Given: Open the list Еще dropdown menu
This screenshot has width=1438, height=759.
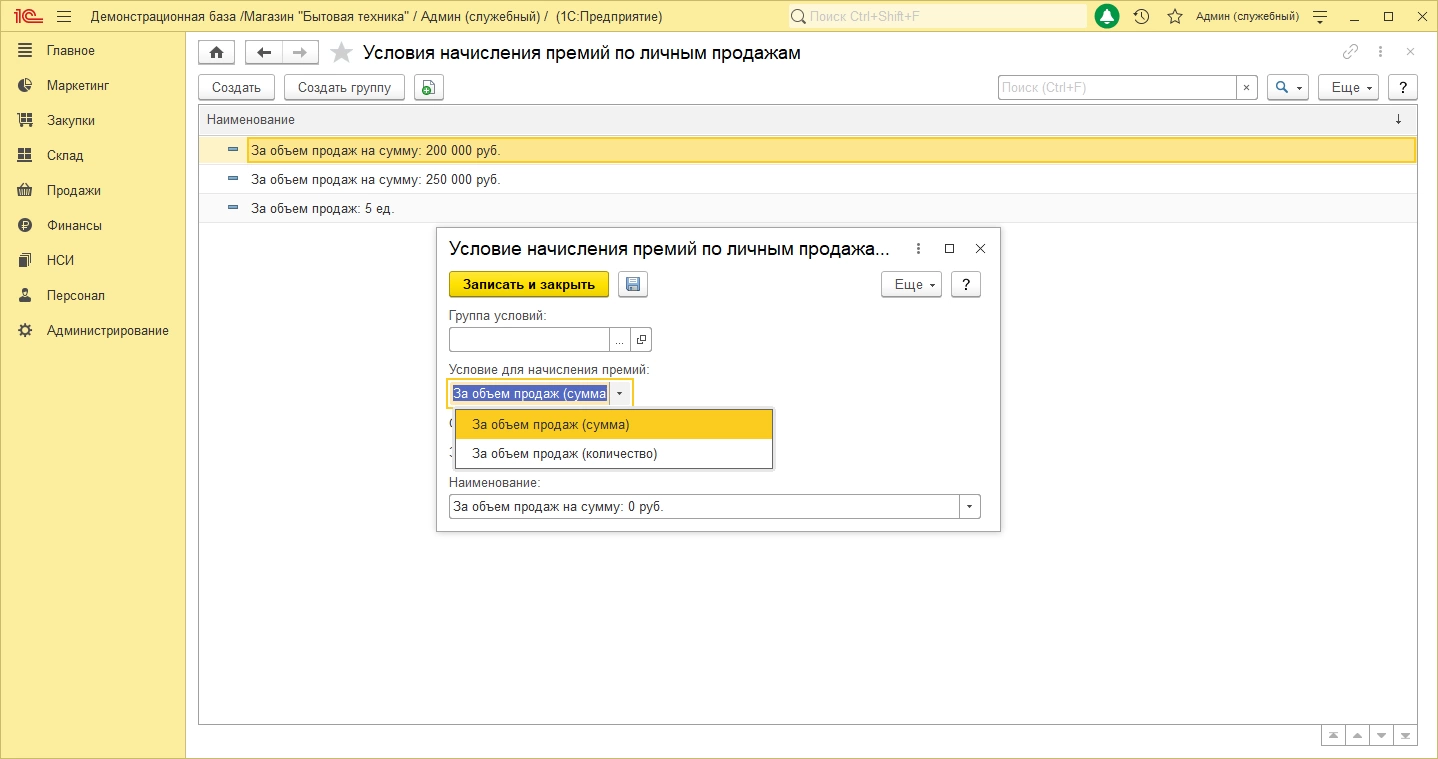Looking at the screenshot, I should 1349,88.
